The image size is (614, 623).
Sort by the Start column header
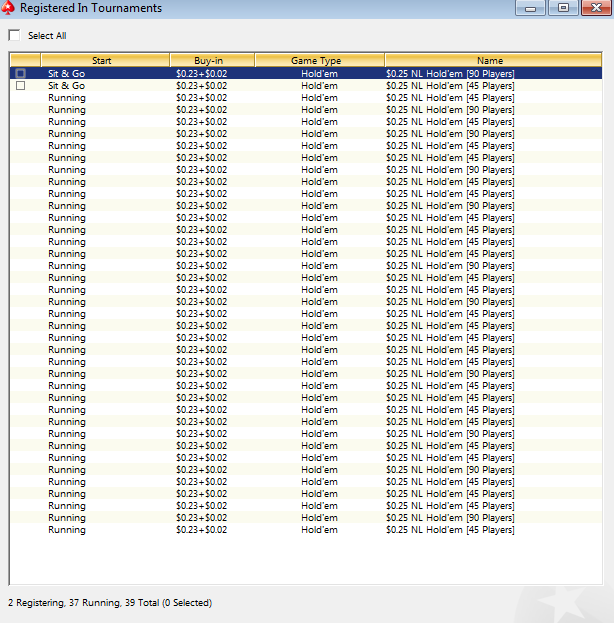click(x=105, y=60)
